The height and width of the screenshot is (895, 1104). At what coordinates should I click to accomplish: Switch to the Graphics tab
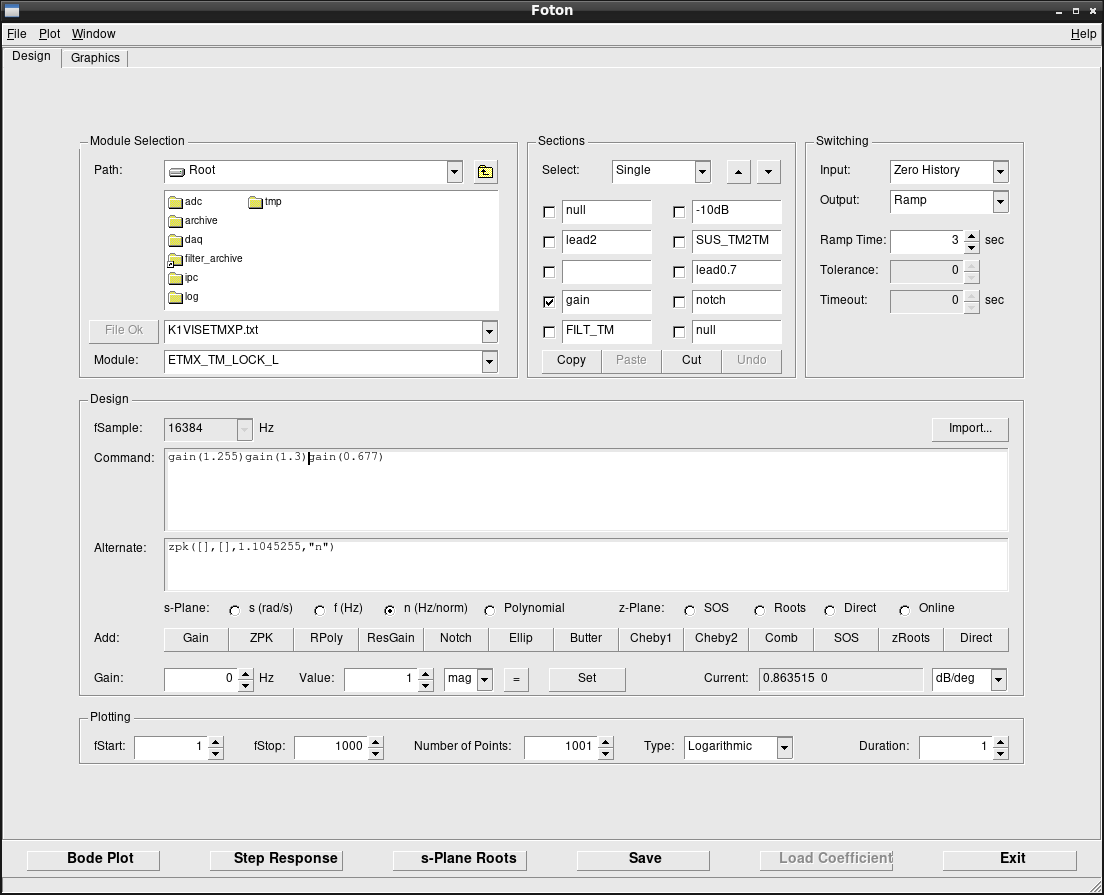(x=95, y=58)
